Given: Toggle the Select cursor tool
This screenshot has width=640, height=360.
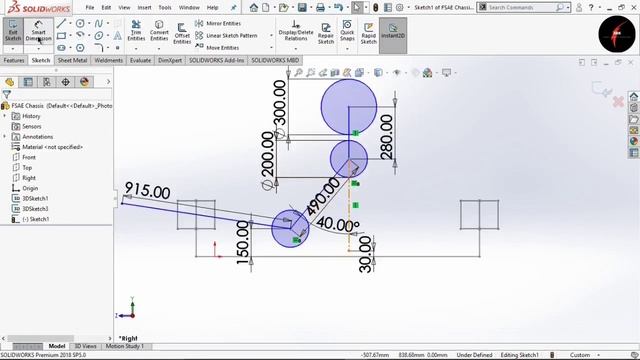Looking at the screenshot, I should [x=357, y=7].
